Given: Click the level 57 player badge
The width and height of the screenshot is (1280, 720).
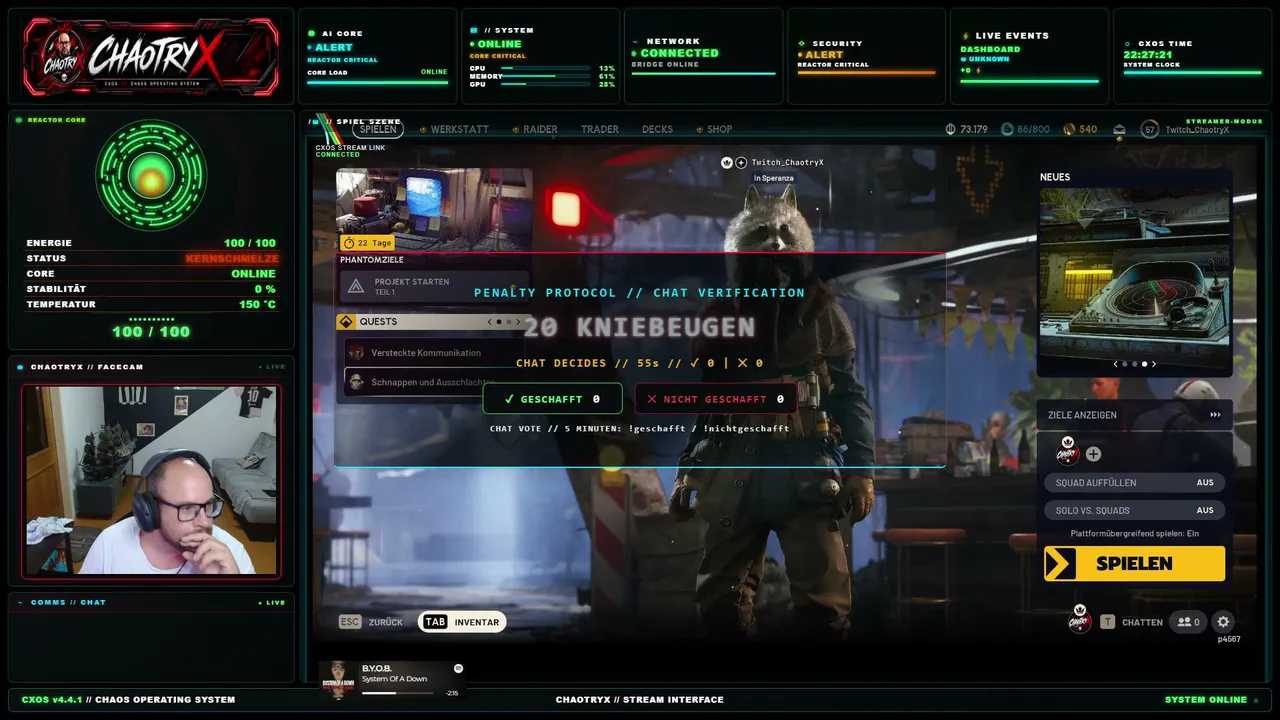Looking at the screenshot, I should click(x=1150, y=129).
